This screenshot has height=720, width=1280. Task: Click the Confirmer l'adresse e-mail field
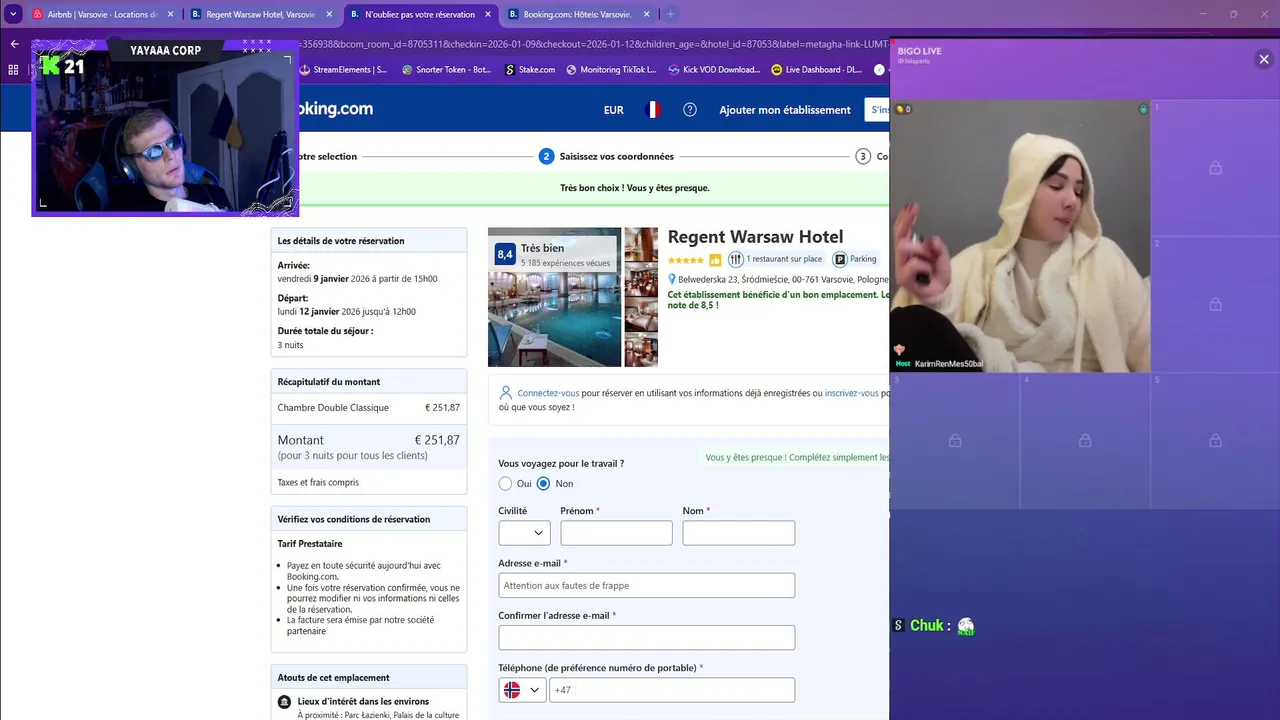[647, 638]
